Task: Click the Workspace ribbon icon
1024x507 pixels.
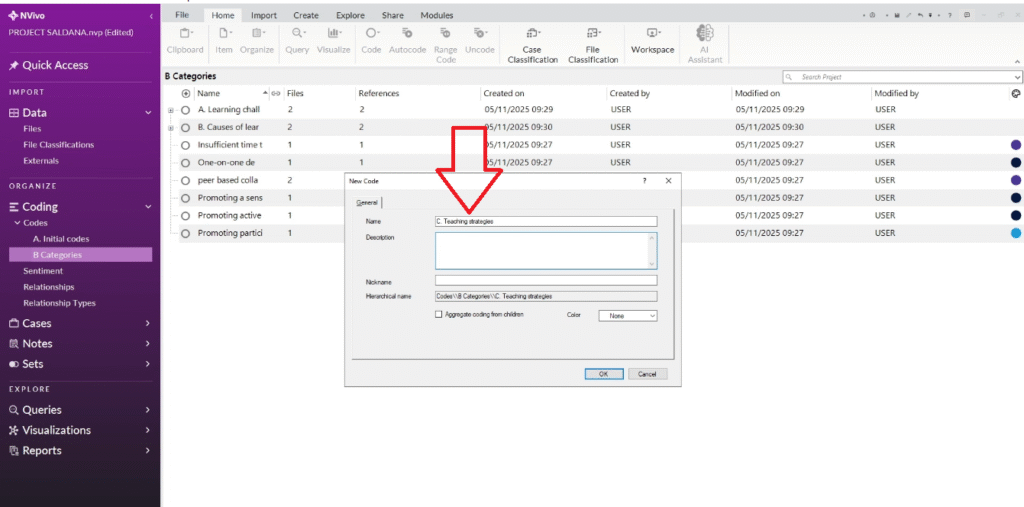Action: (x=652, y=34)
